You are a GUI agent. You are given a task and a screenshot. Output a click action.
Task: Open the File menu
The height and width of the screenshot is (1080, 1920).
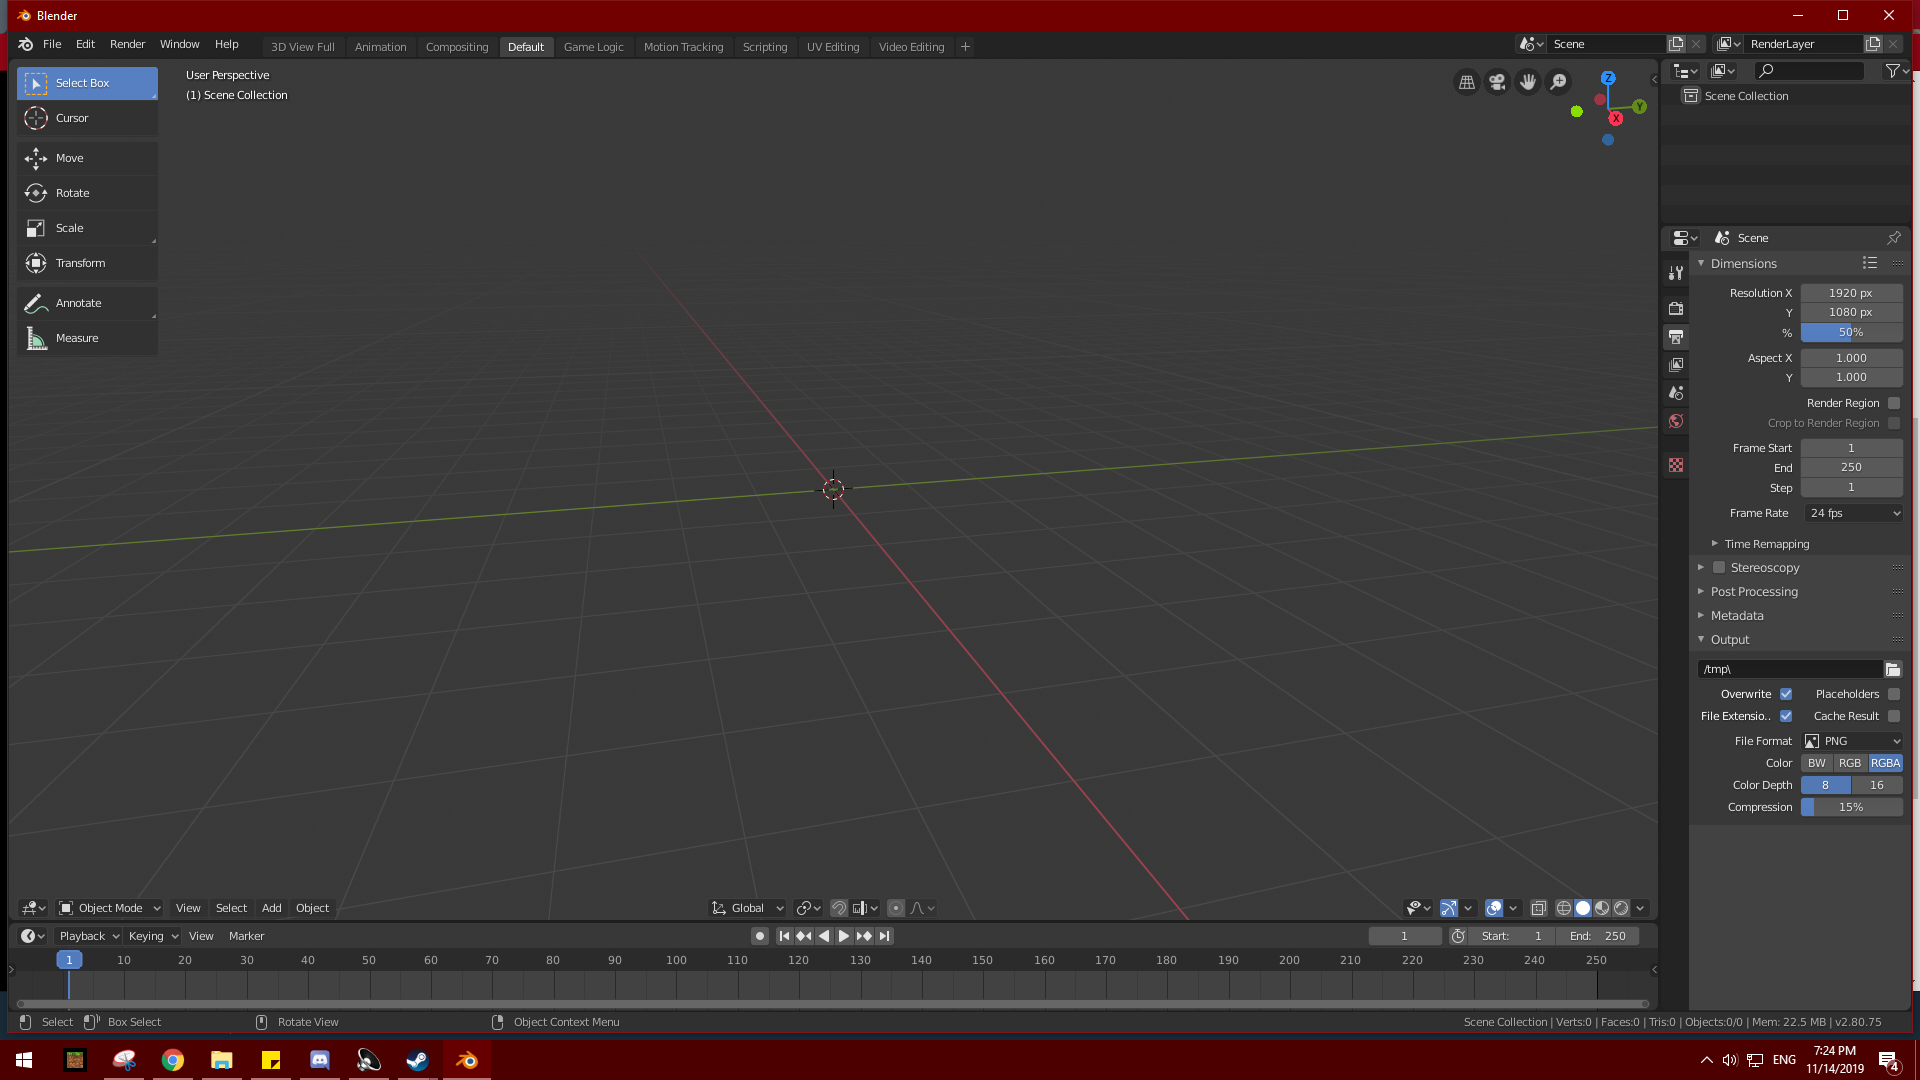pos(52,45)
